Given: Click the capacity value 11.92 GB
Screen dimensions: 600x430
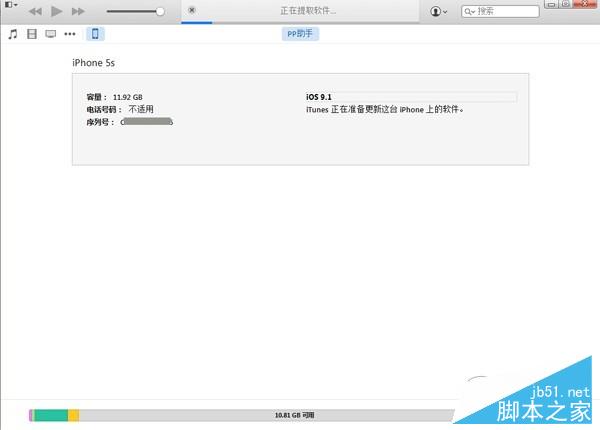Looking at the screenshot, I should (127, 97).
